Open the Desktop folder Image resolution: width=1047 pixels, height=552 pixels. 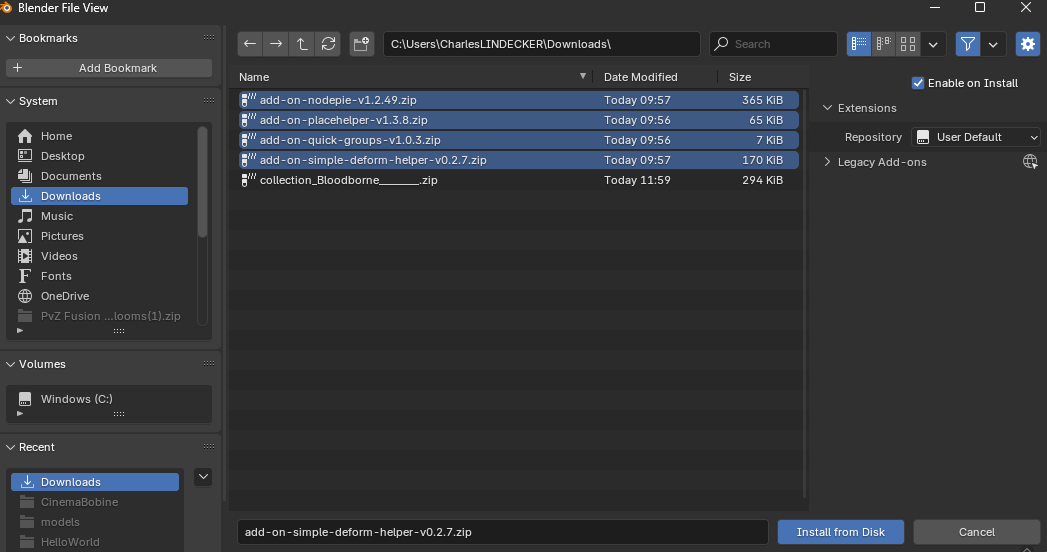[x=99, y=156]
